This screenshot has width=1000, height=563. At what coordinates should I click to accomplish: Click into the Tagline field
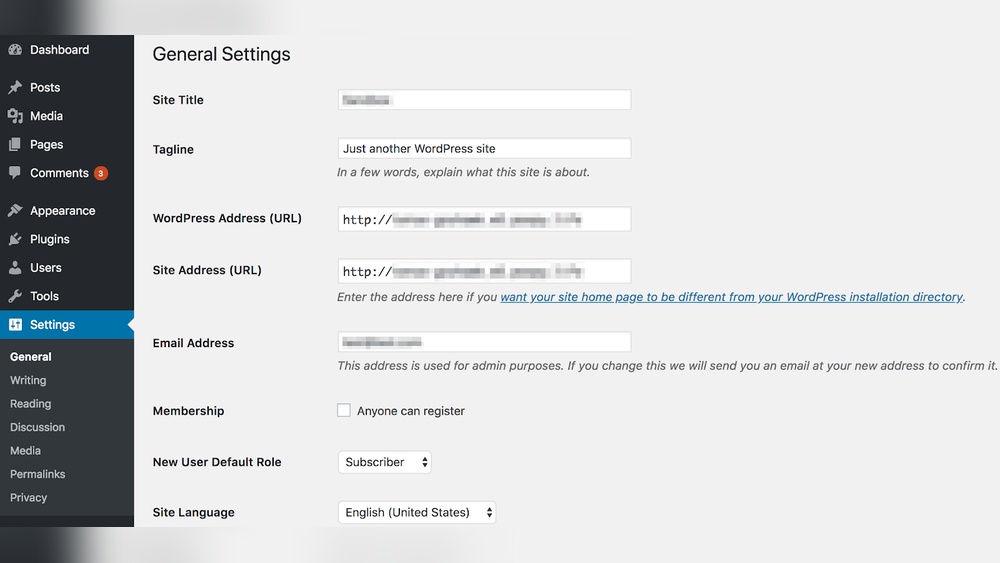tap(485, 149)
